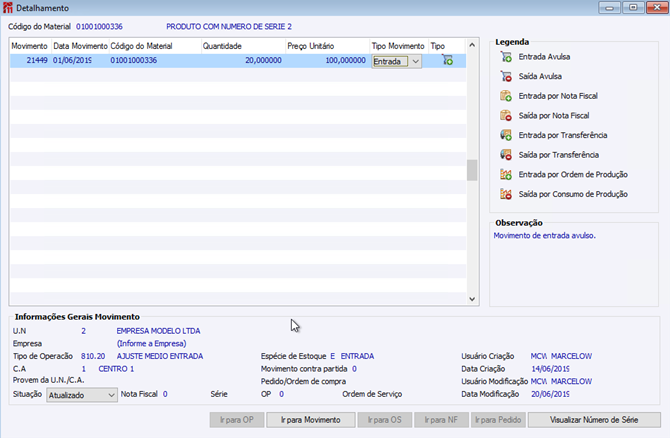Click the Usuário Modificação MARCELOW value
The height and width of the screenshot is (438, 670).
(x=571, y=382)
